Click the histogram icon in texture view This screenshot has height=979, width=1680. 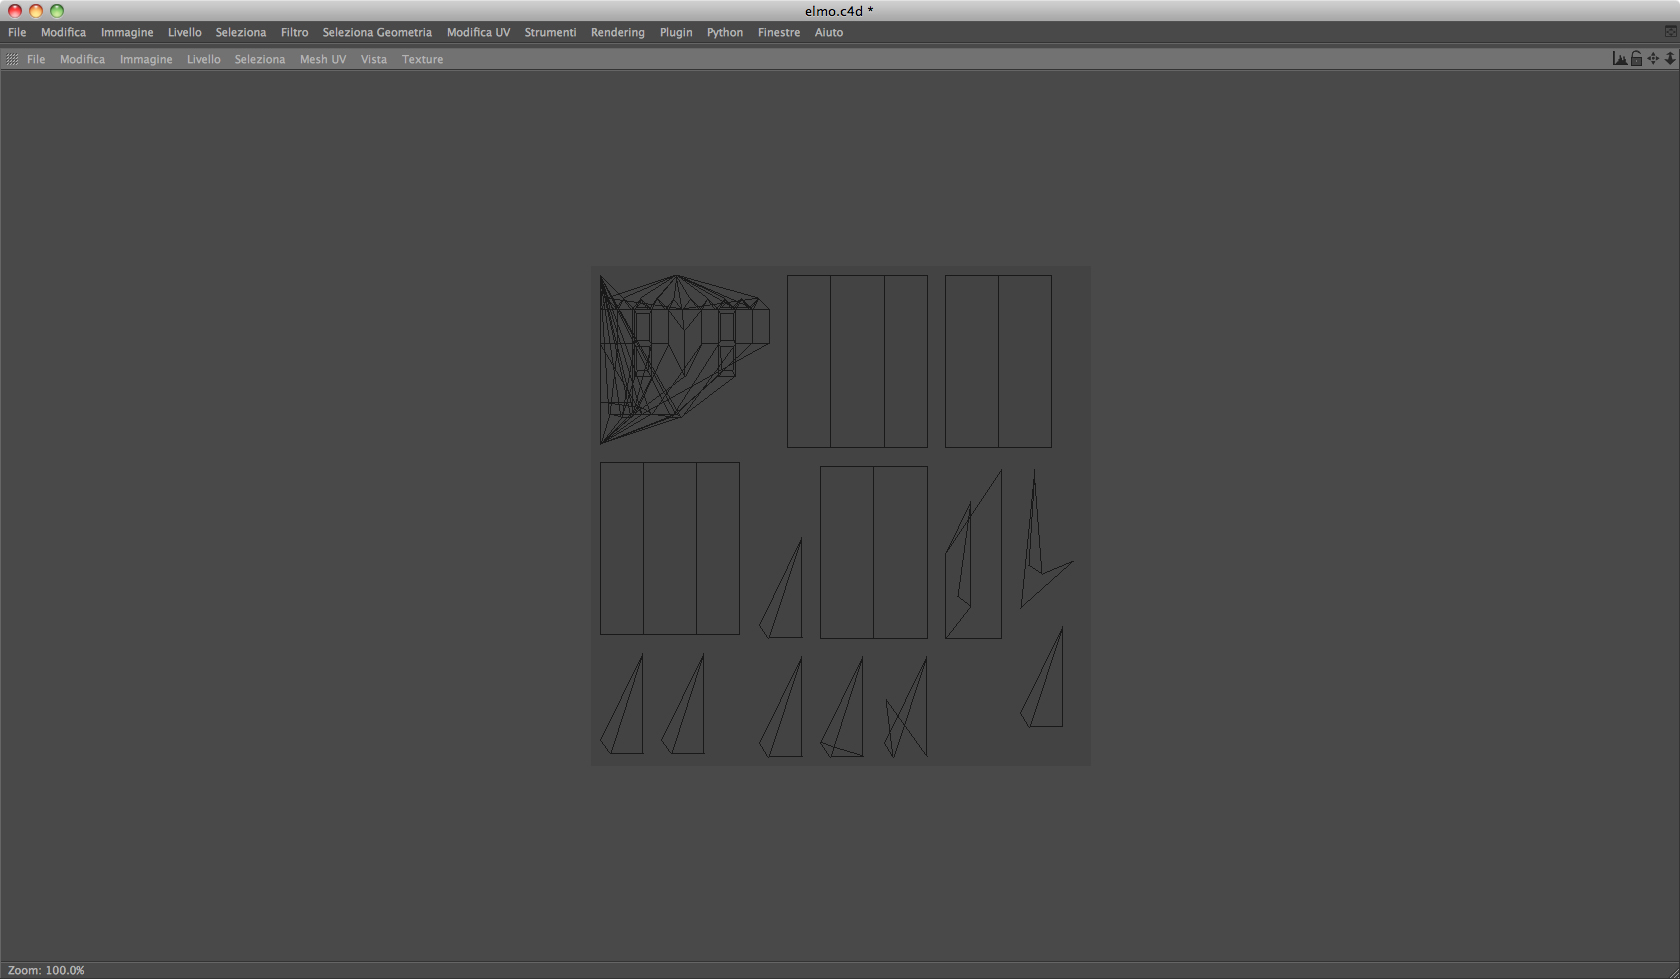coord(1619,59)
